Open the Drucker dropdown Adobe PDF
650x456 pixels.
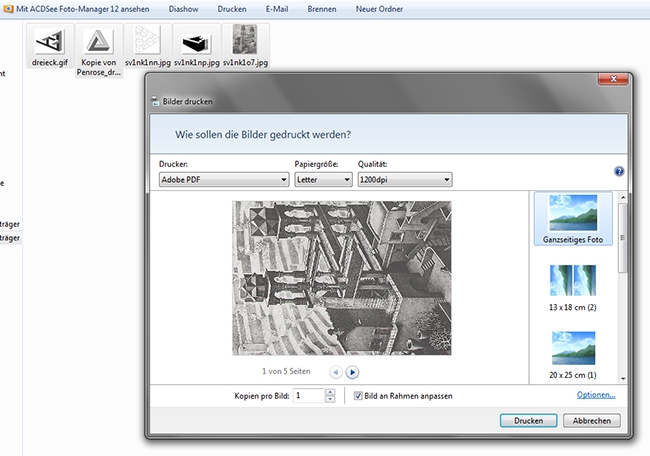[224, 179]
